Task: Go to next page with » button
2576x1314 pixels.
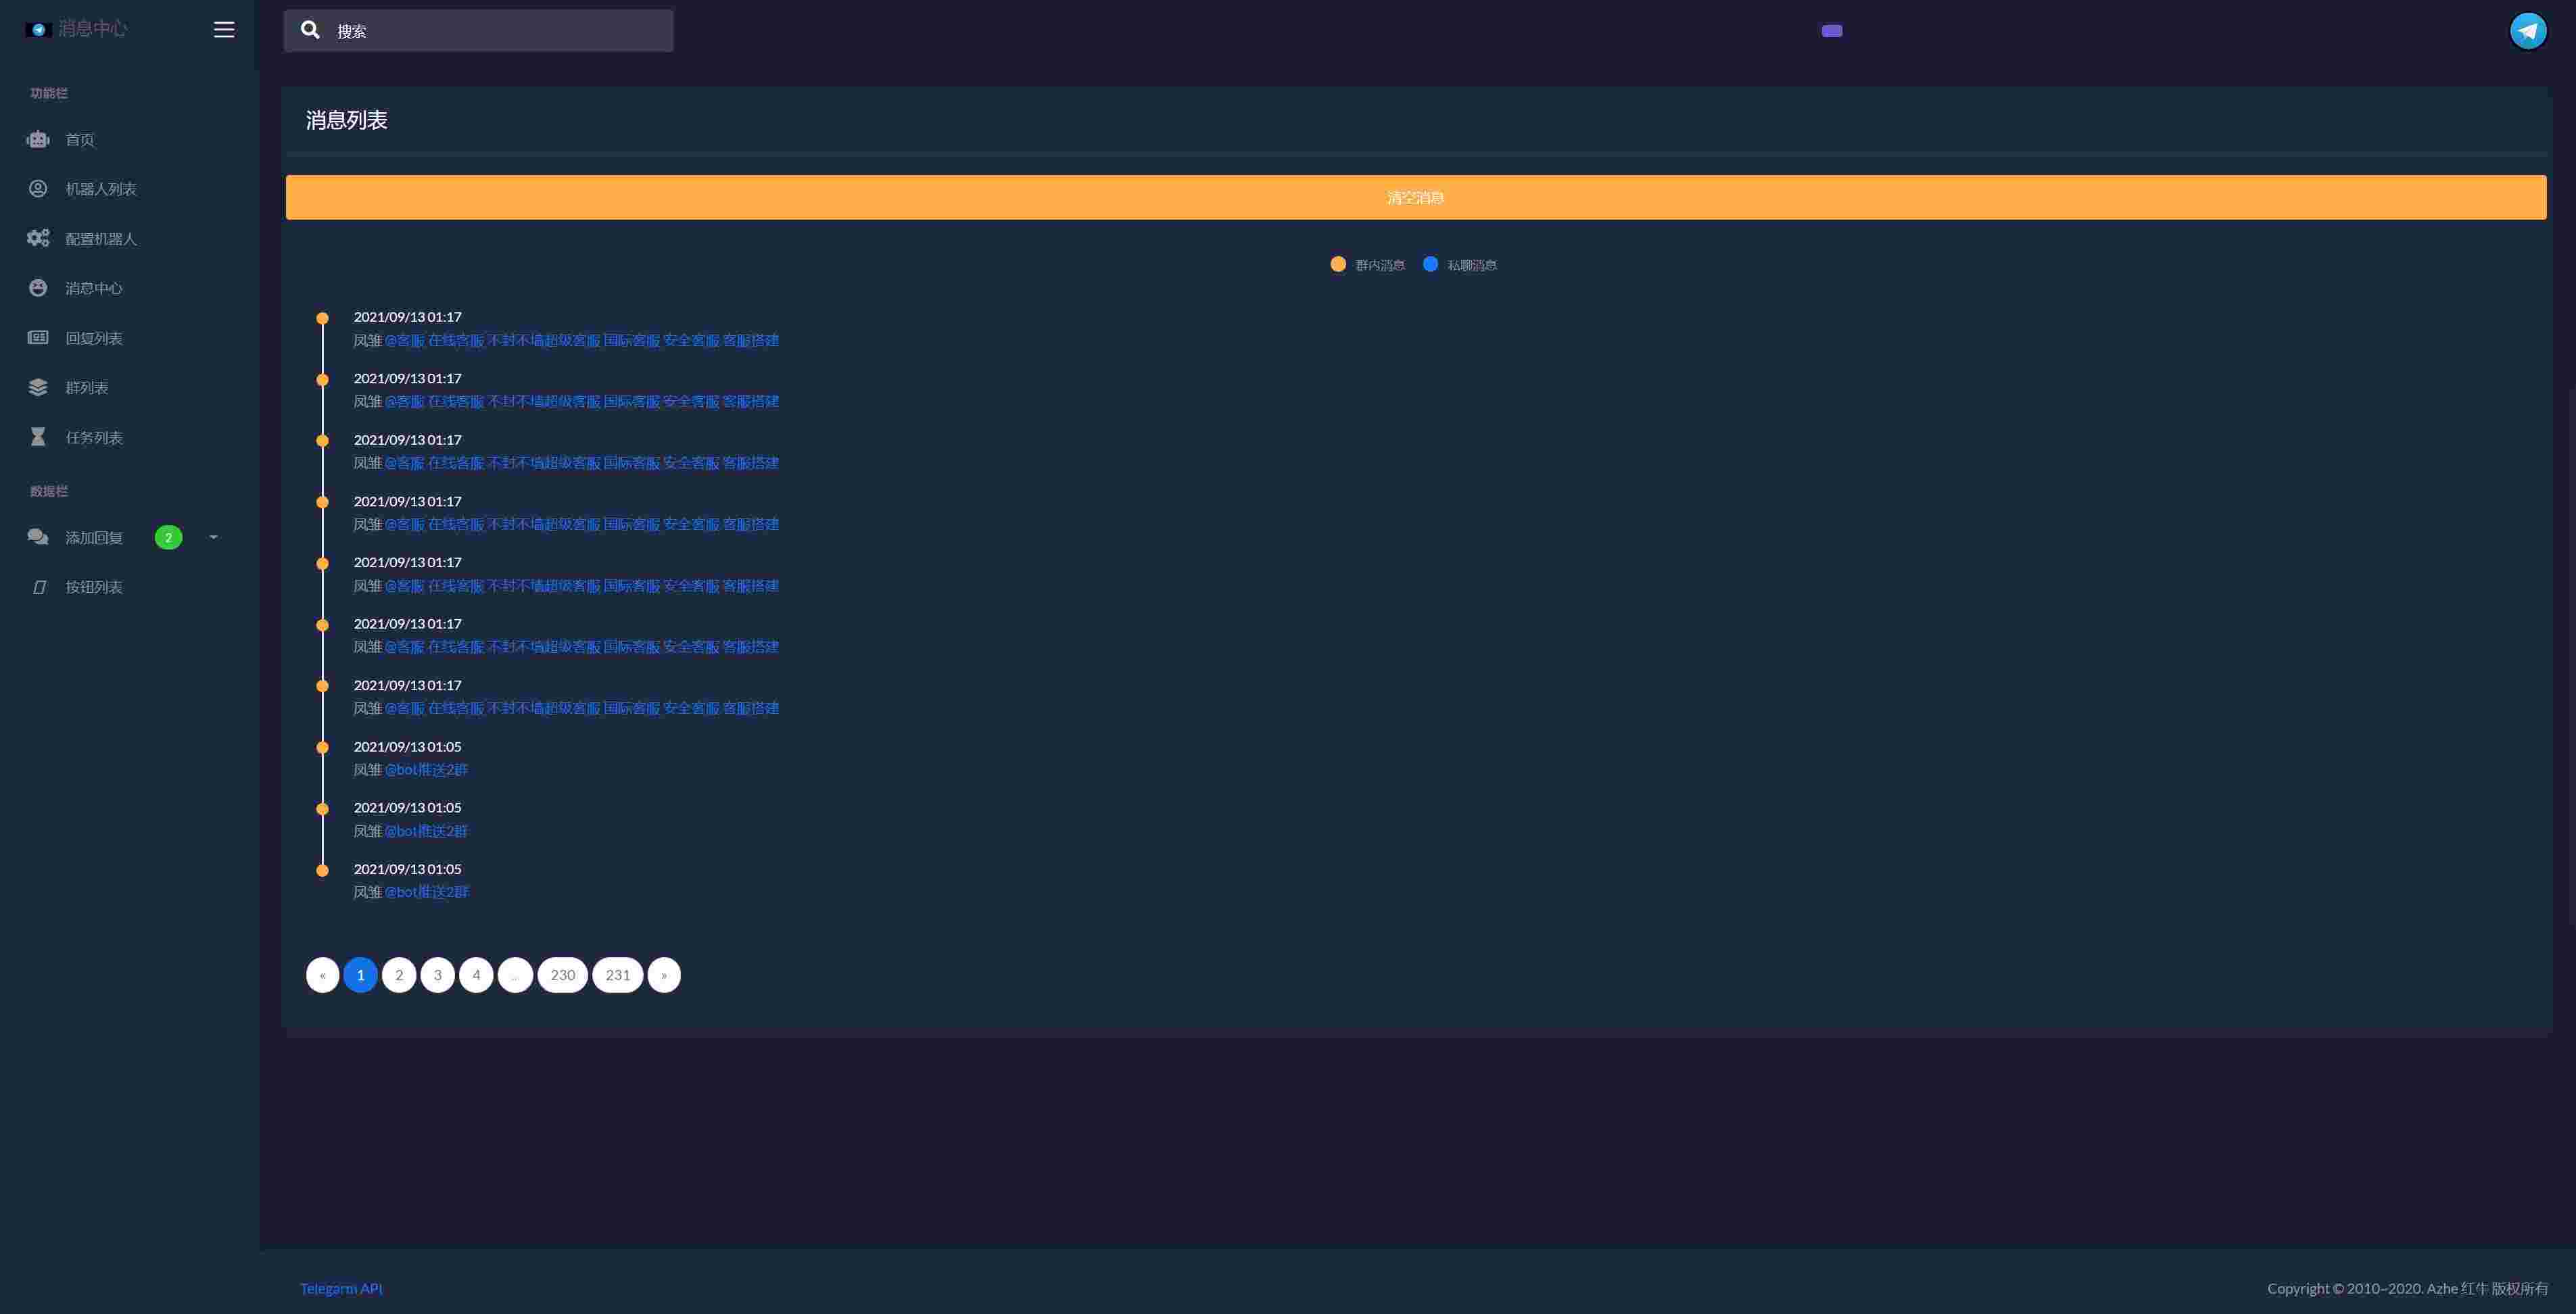Action: click(664, 975)
